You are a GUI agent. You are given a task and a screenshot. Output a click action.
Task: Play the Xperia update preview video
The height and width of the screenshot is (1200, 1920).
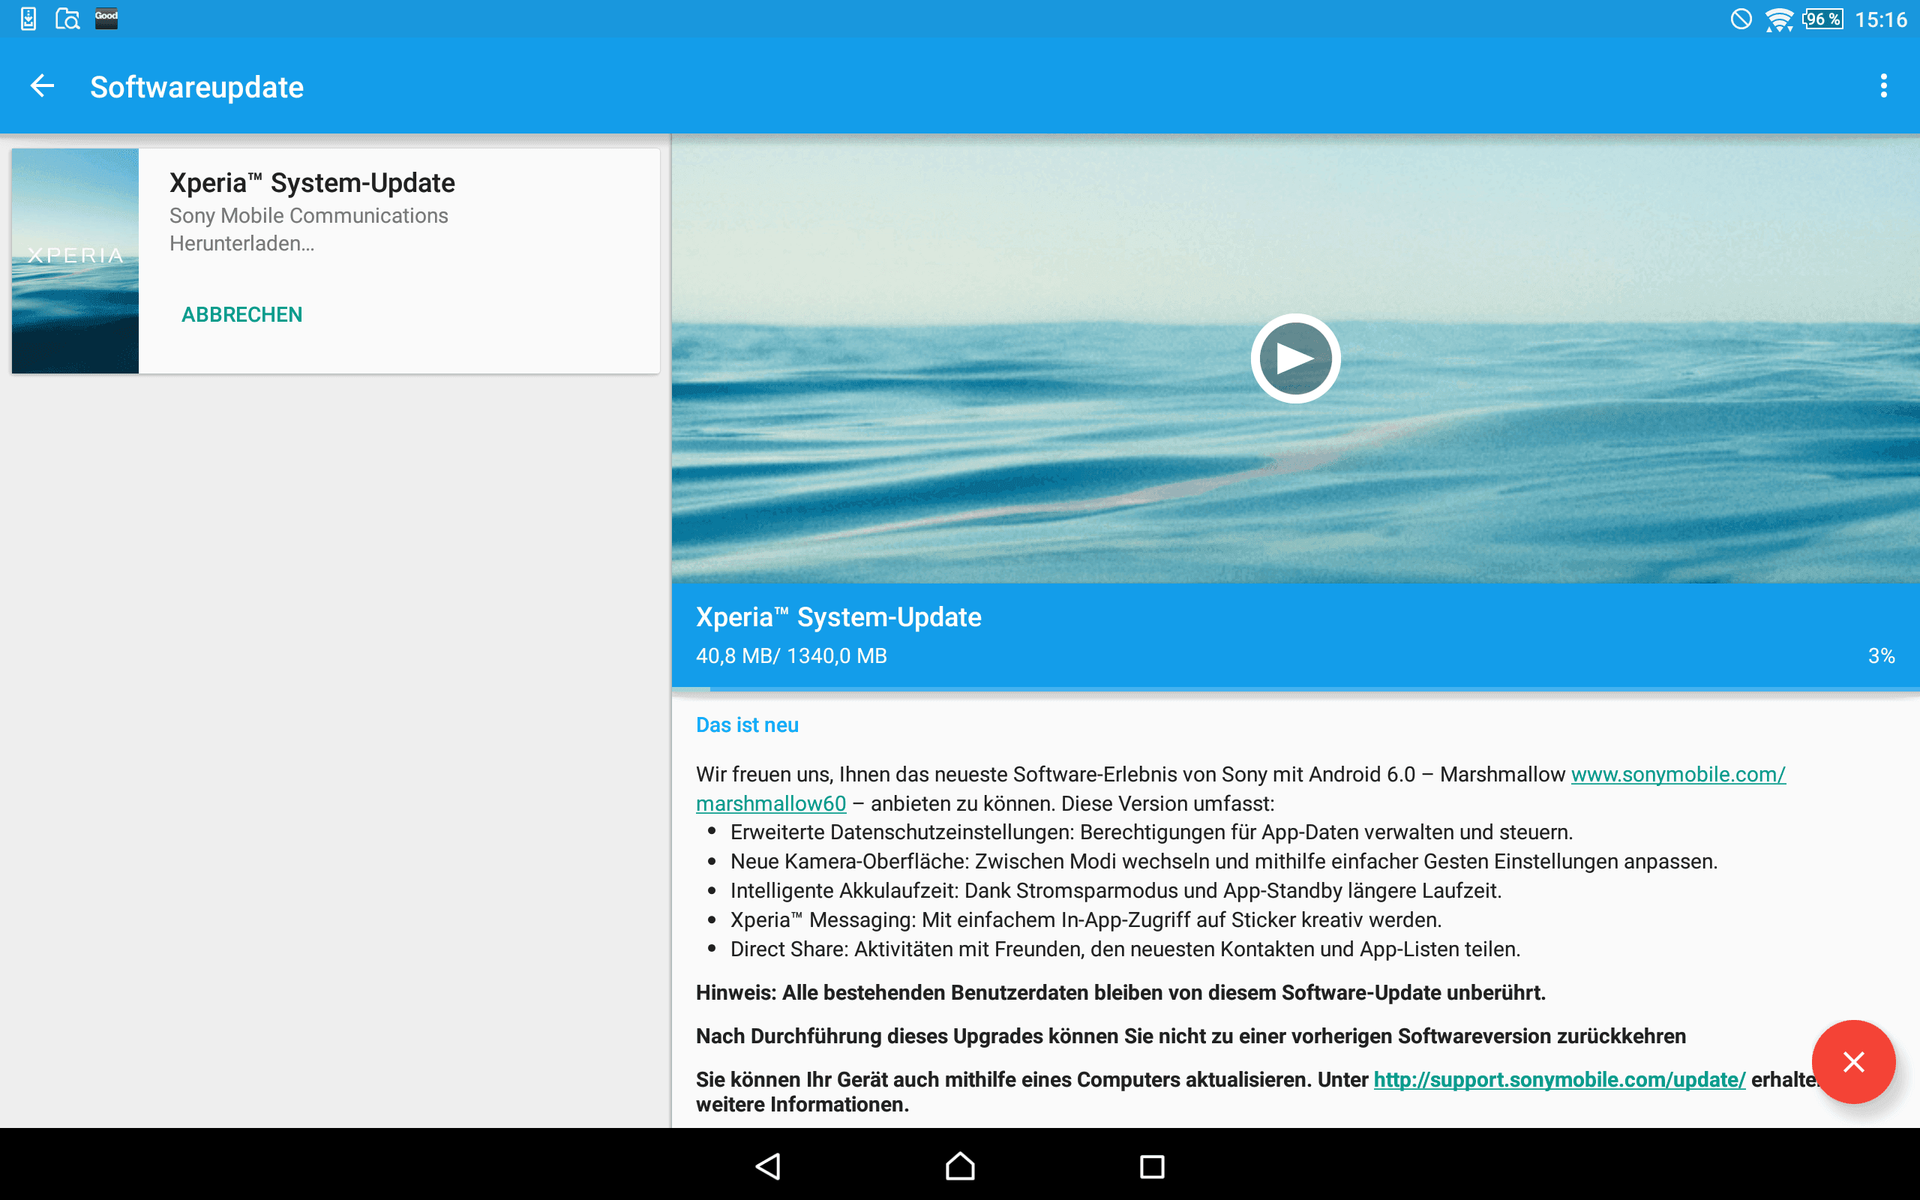coord(1295,358)
